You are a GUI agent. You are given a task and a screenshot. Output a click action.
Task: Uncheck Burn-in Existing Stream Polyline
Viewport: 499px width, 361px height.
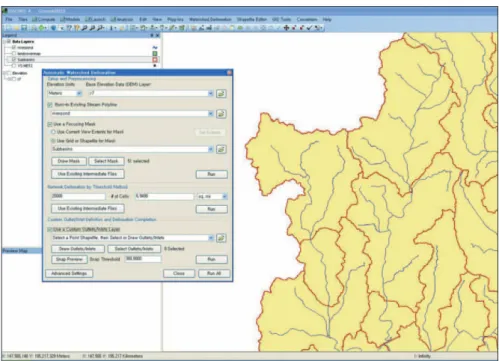click(x=50, y=105)
